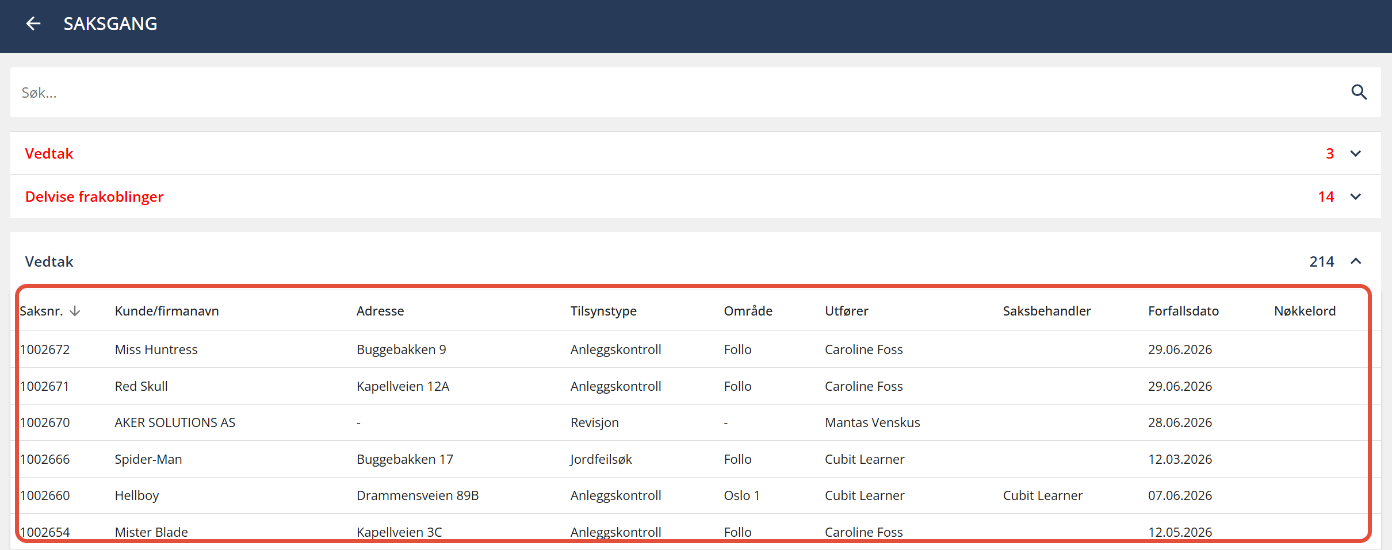Sort by Saksbehandler column header
The height and width of the screenshot is (550, 1392).
pyautogui.click(x=1047, y=311)
